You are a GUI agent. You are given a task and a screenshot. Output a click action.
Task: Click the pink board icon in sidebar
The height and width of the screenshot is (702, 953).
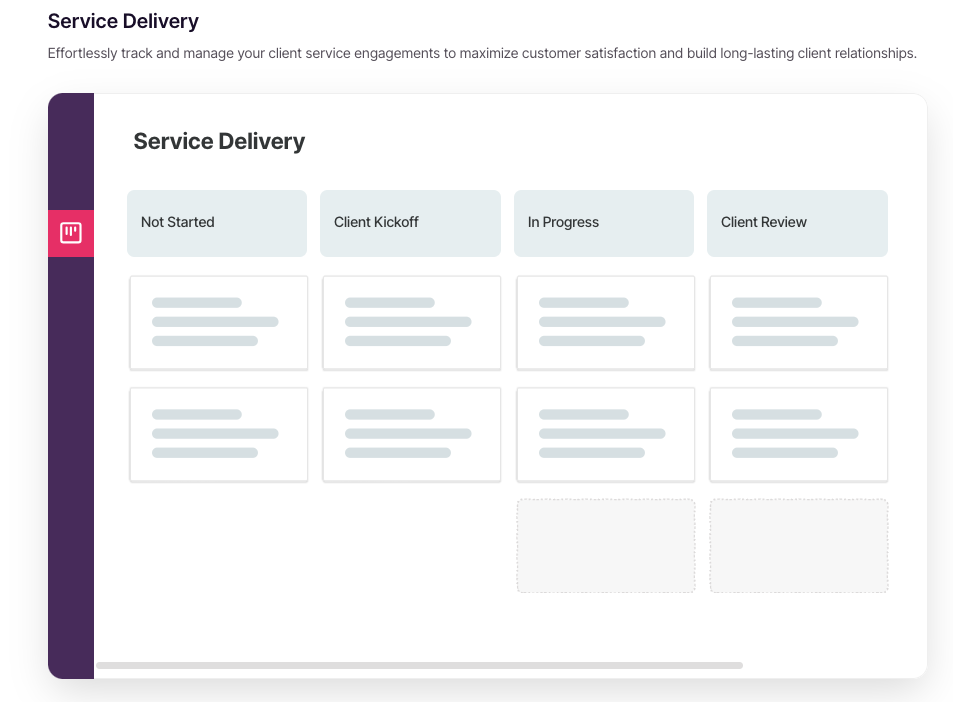[71, 233]
